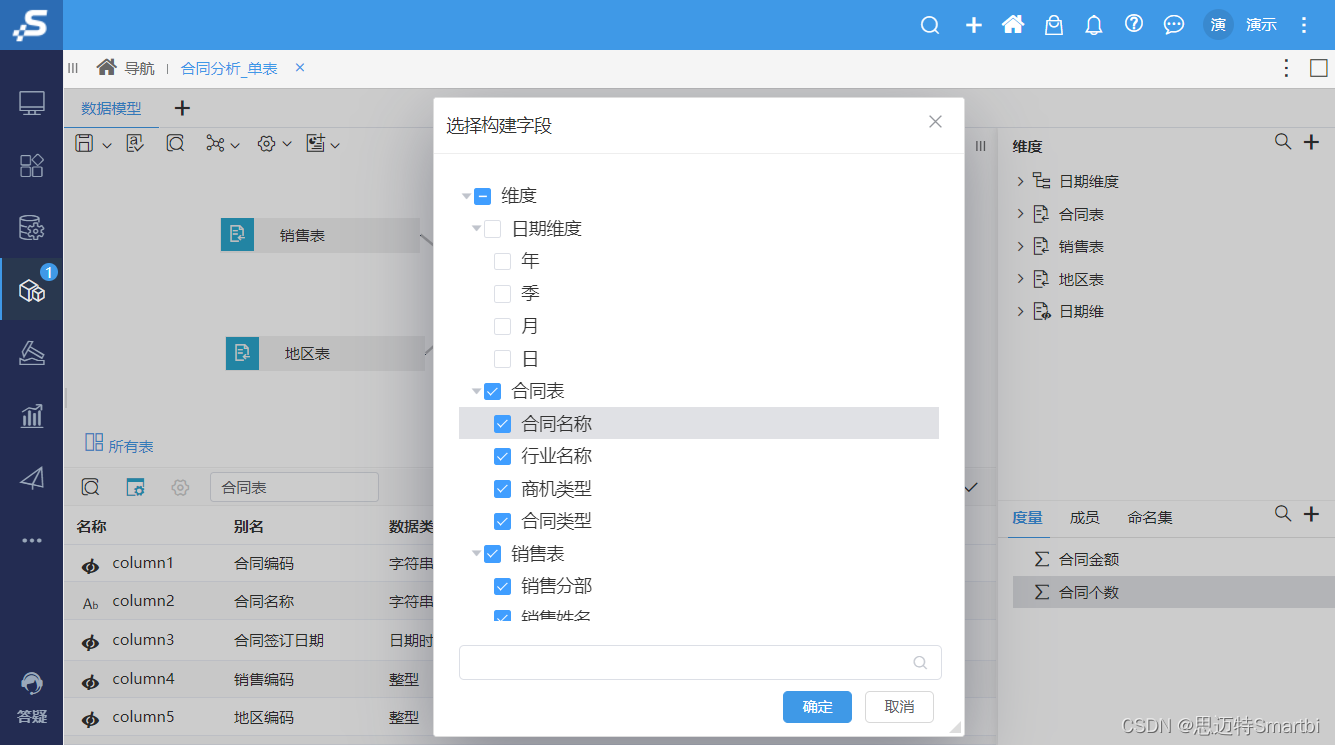Uncheck the 合同名称 checkbox
This screenshot has width=1335, height=745.
(502, 424)
